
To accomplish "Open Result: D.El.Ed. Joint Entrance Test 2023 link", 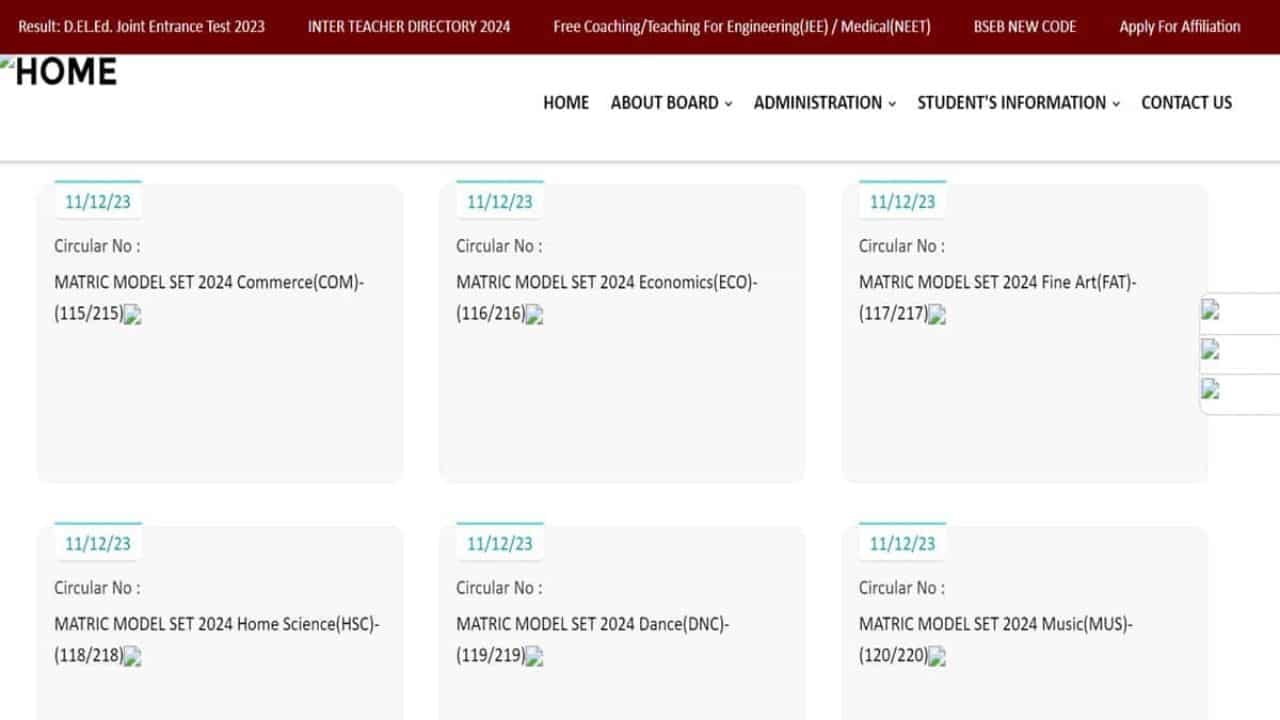I will [x=142, y=27].
